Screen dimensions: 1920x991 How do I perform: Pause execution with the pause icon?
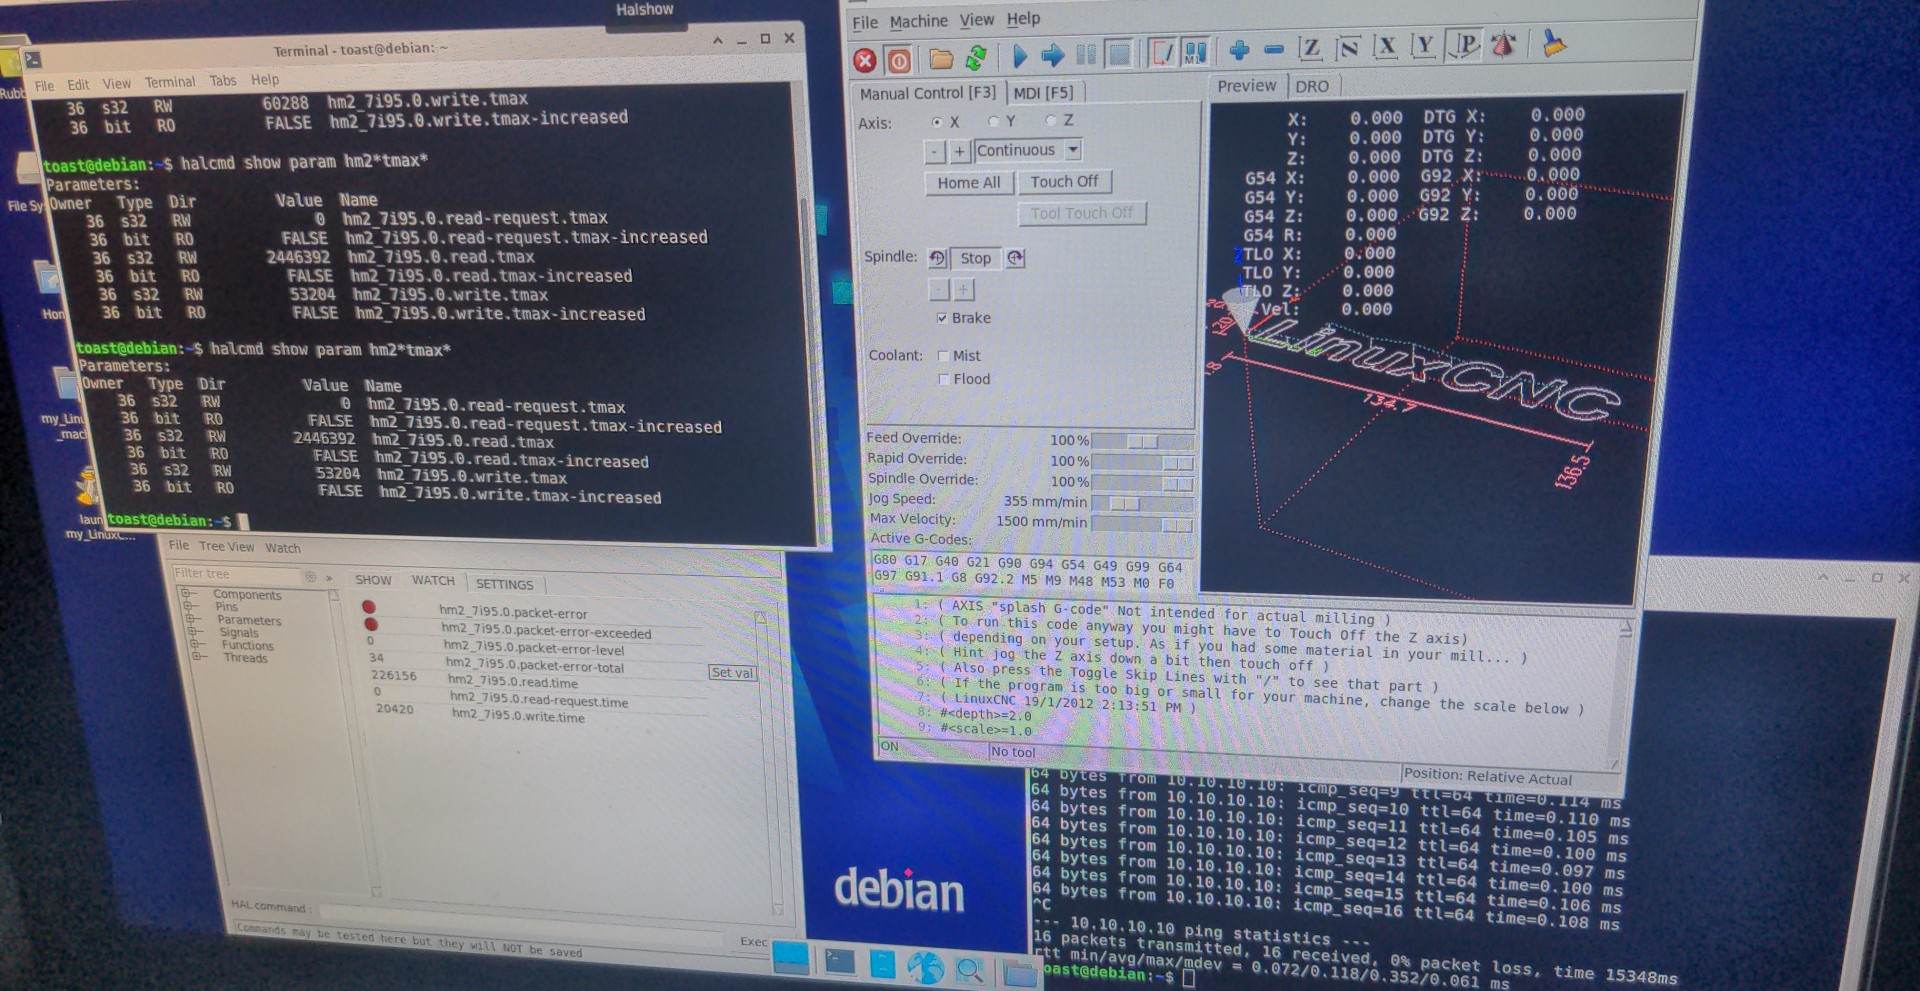(1085, 54)
